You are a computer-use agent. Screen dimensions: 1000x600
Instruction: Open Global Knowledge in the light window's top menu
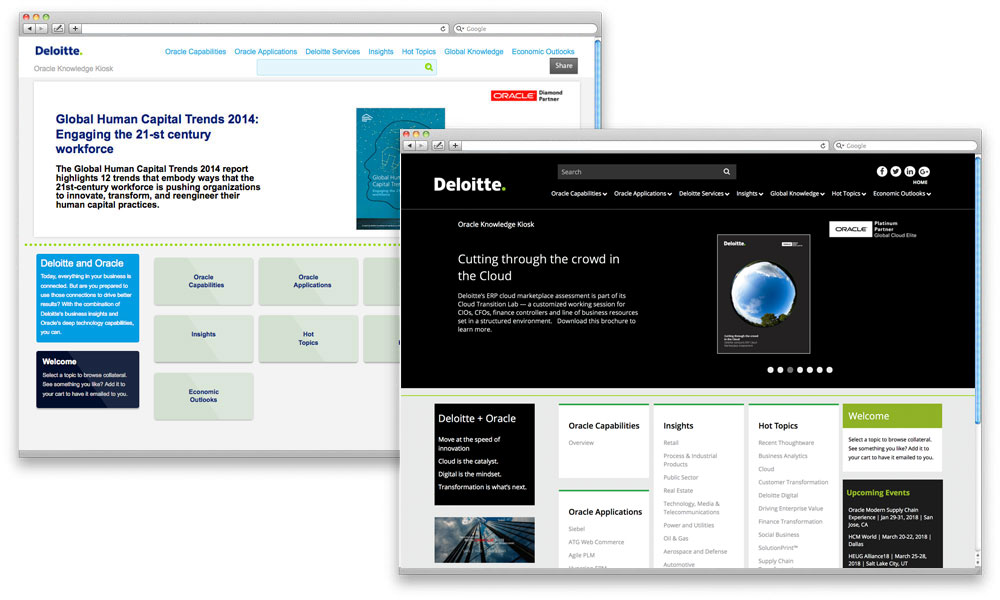[474, 52]
